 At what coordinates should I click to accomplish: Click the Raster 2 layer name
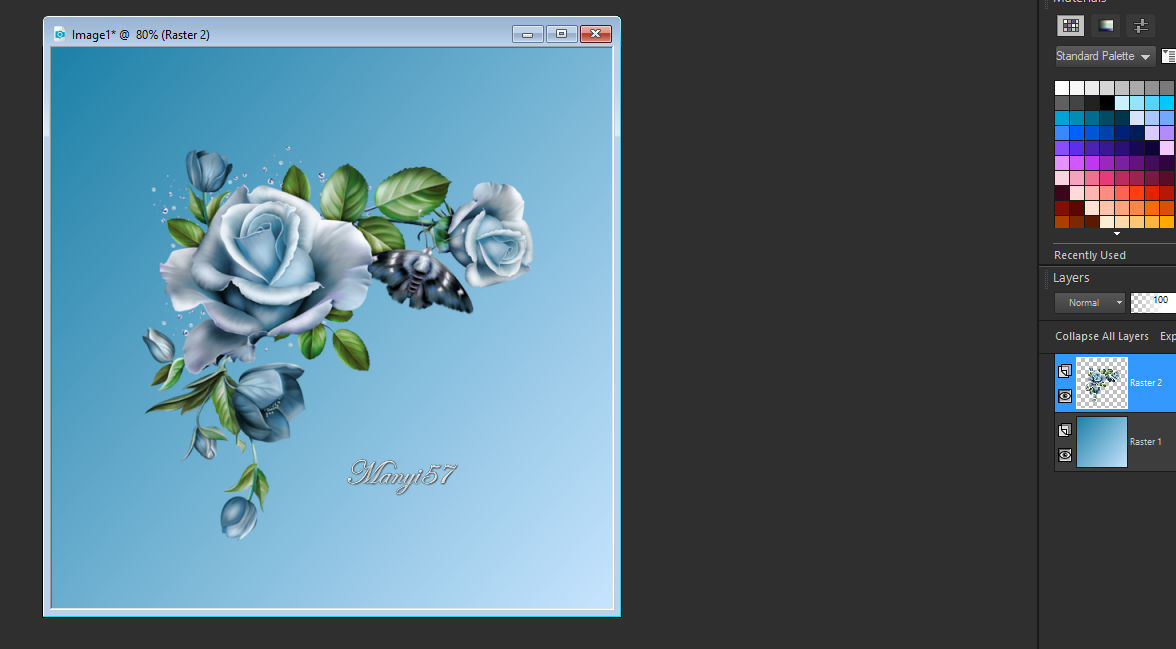pos(1146,383)
